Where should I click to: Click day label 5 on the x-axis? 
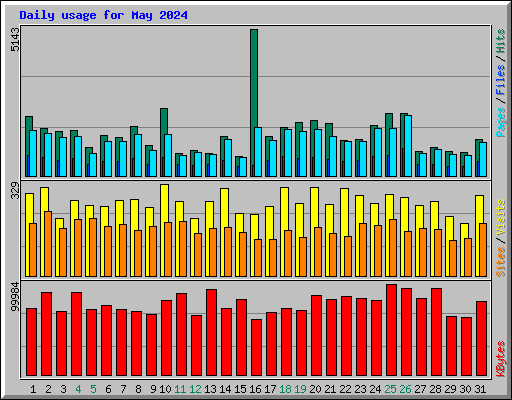click(93, 389)
